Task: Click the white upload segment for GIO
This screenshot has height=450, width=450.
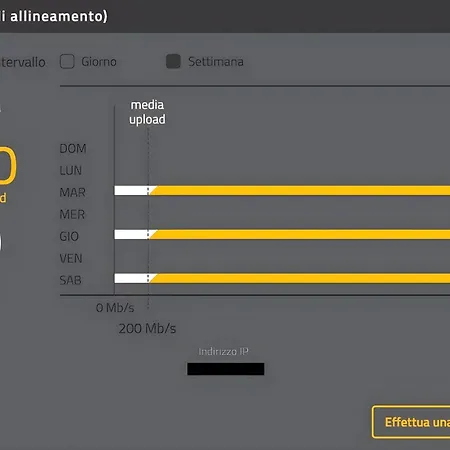Action: tap(132, 234)
